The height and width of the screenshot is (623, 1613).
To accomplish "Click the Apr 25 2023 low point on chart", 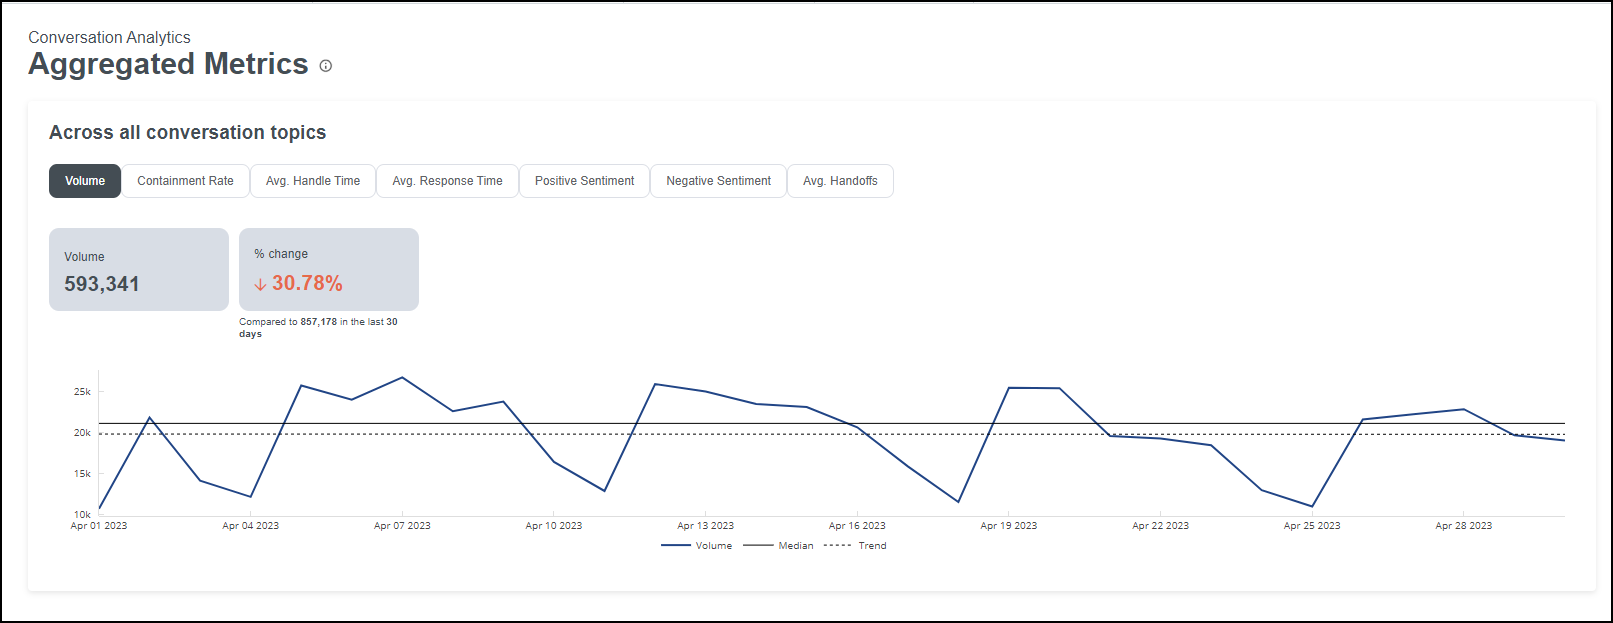I will (x=1312, y=506).
